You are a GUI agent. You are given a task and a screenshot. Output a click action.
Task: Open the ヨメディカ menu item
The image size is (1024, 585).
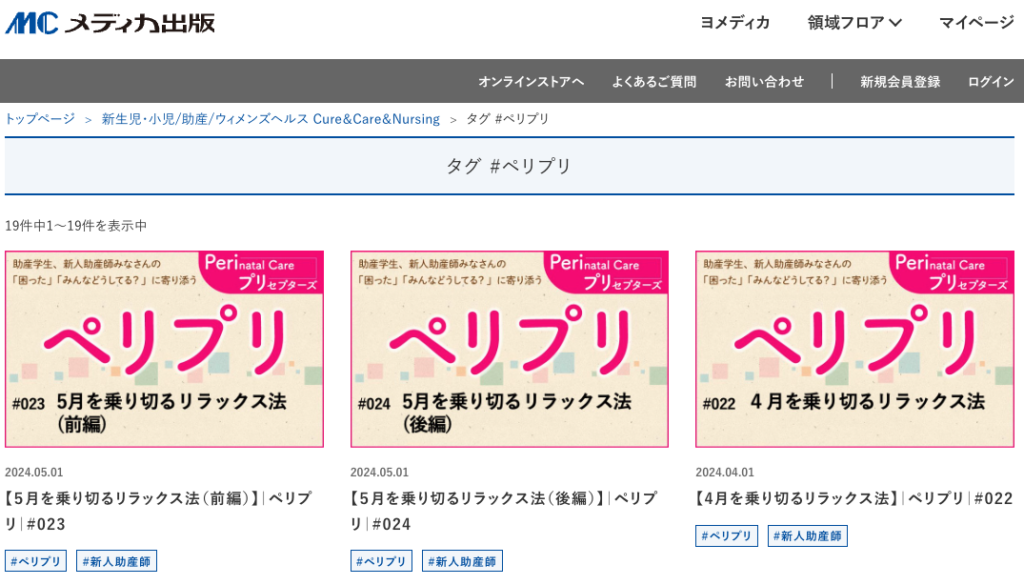[734, 23]
